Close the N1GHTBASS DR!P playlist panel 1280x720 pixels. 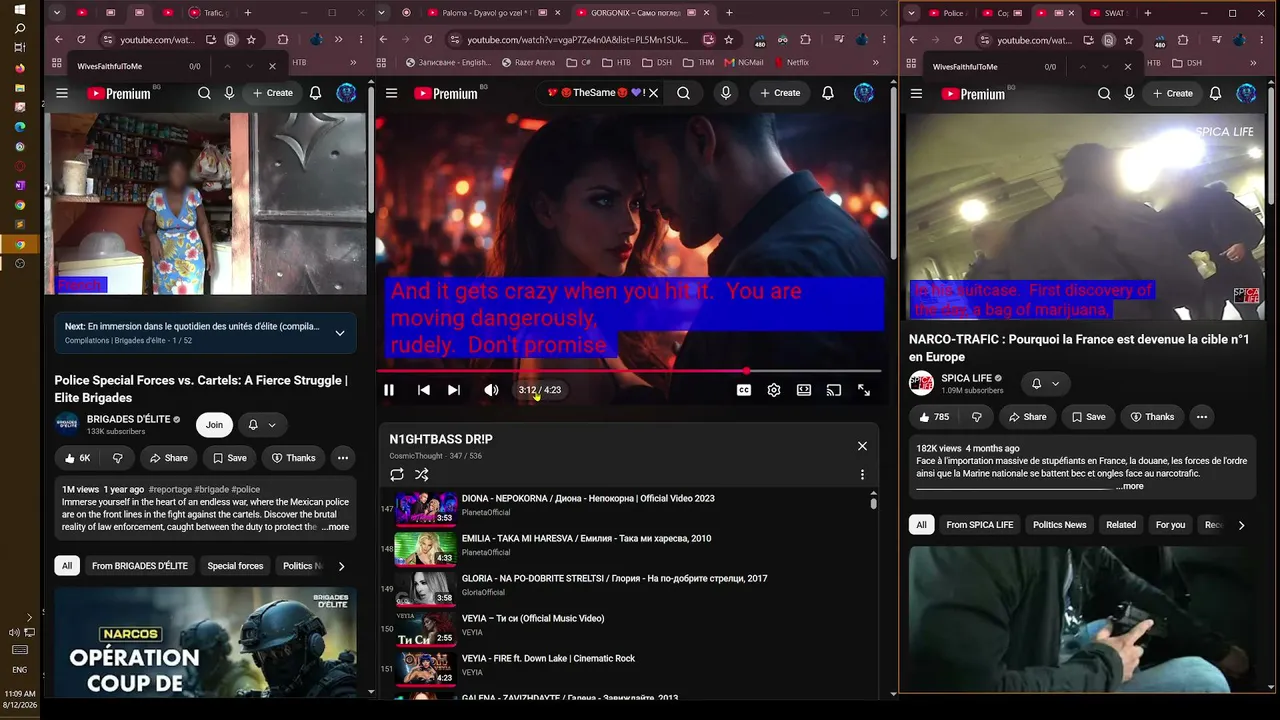(x=862, y=446)
